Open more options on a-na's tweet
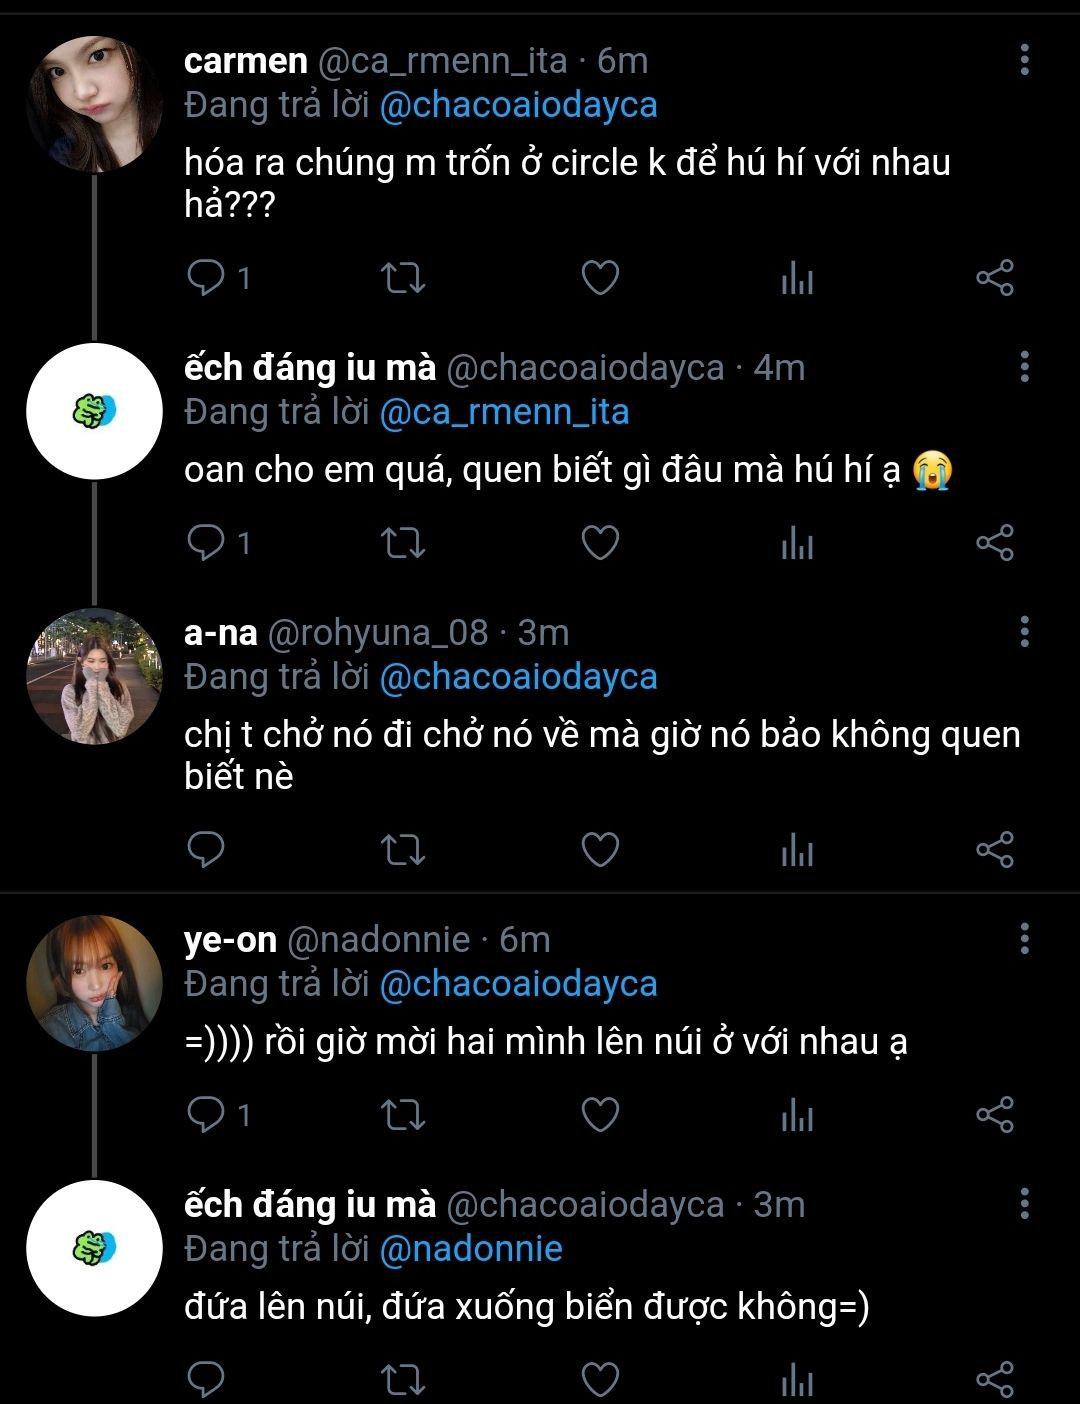Viewport: 1080px width, 1404px height. coord(1024,632)
